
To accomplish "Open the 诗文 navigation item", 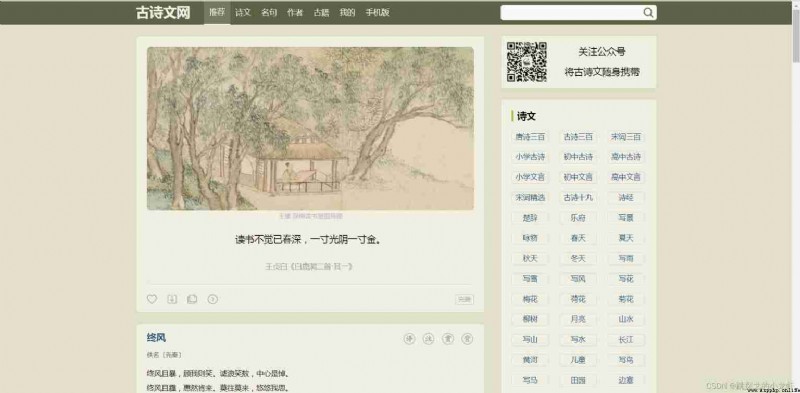I will tap(243, 13).
